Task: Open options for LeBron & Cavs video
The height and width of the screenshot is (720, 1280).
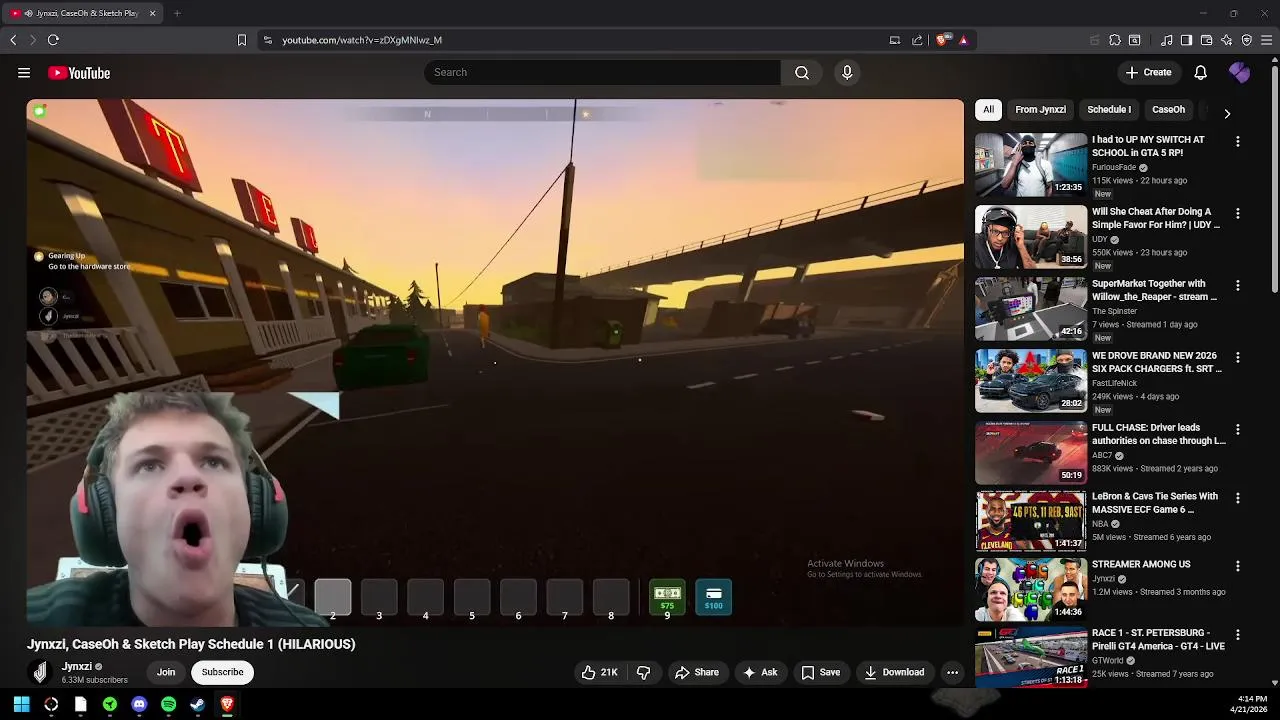Action: click(1238, 498)
